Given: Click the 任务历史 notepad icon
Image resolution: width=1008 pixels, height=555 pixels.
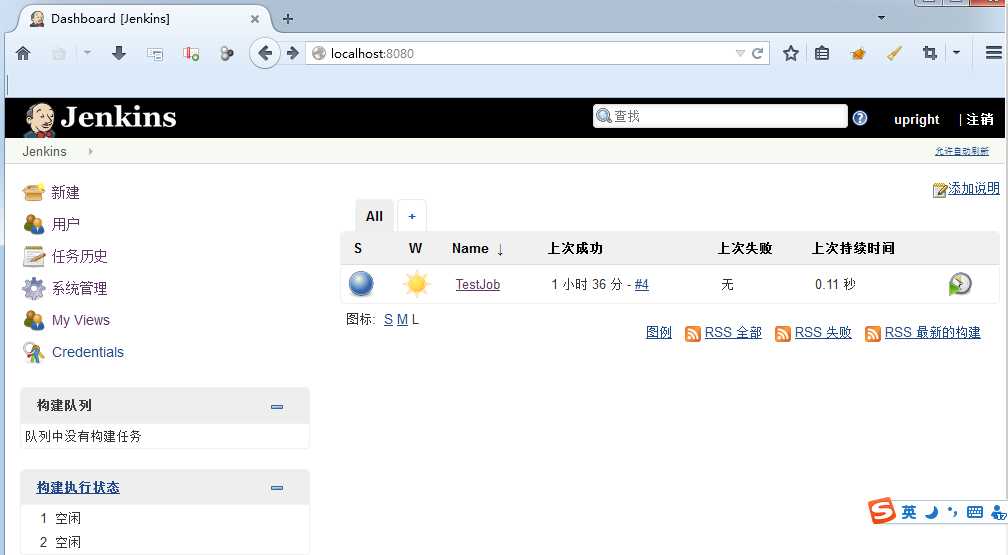Looking at the screenshot, I should click(33, 256).
